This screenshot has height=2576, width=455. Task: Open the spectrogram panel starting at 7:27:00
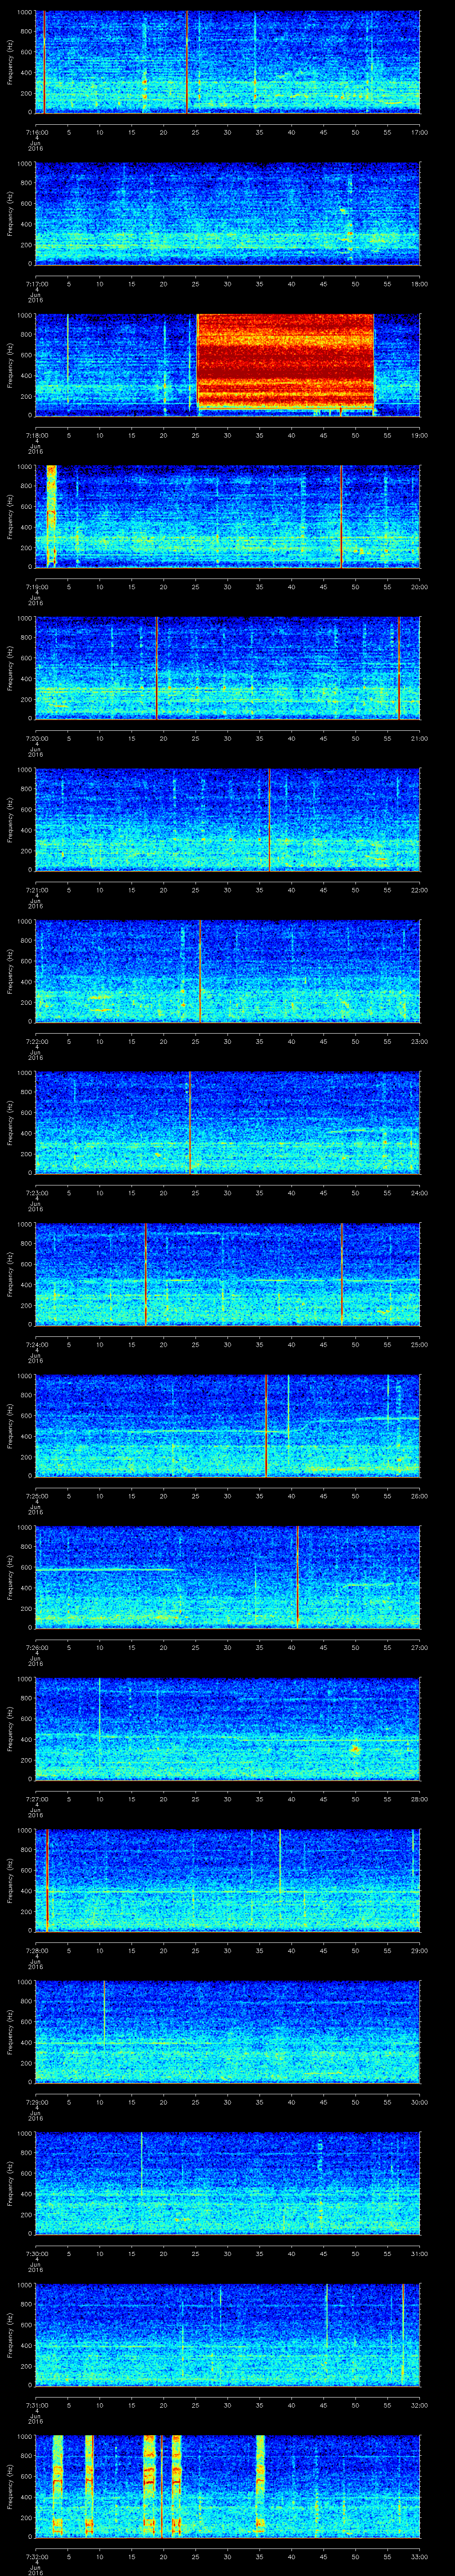(227, 1729)
